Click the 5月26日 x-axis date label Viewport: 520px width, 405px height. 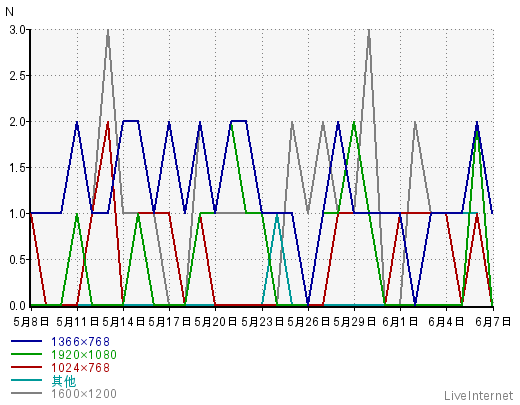[308, 322]
